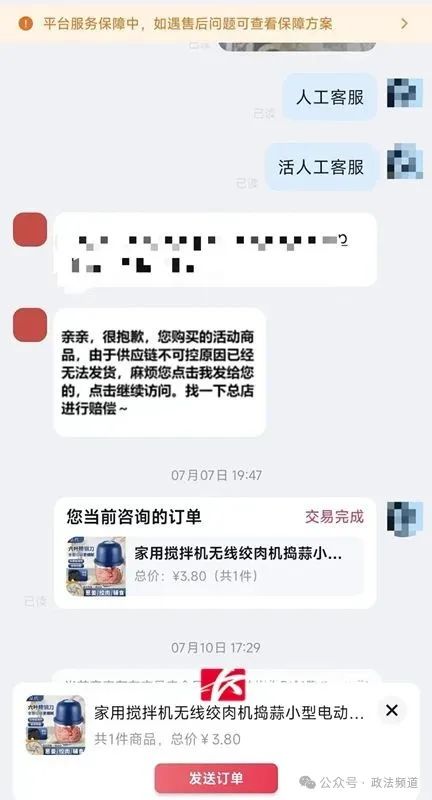Viewport: 432px width, 800px height.
Task: Tap the user avatar next to 人工客服
Action: (x=404, y=92)
